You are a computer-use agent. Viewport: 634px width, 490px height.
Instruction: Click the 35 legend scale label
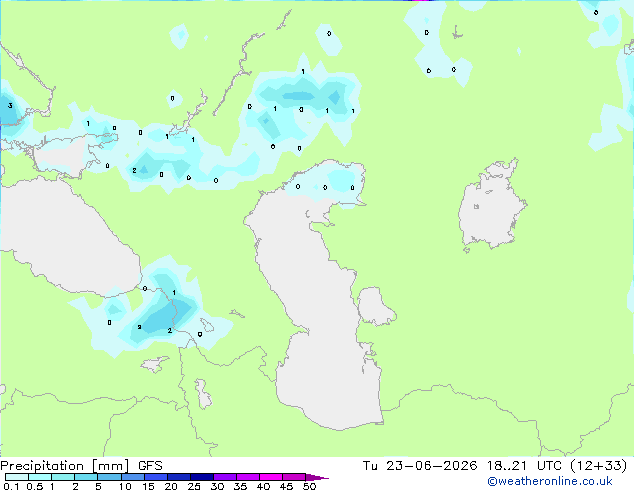[240, 486]
